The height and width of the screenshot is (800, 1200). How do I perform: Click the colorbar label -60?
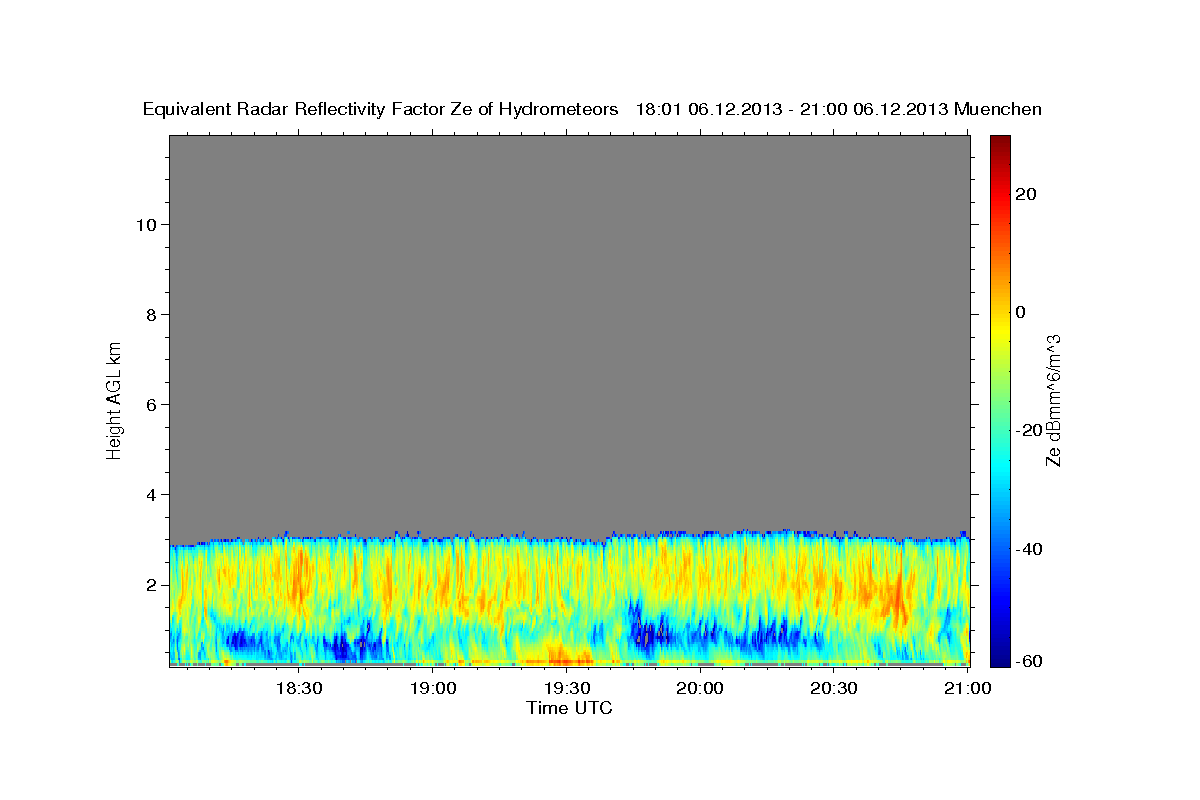pos(1029,662)
